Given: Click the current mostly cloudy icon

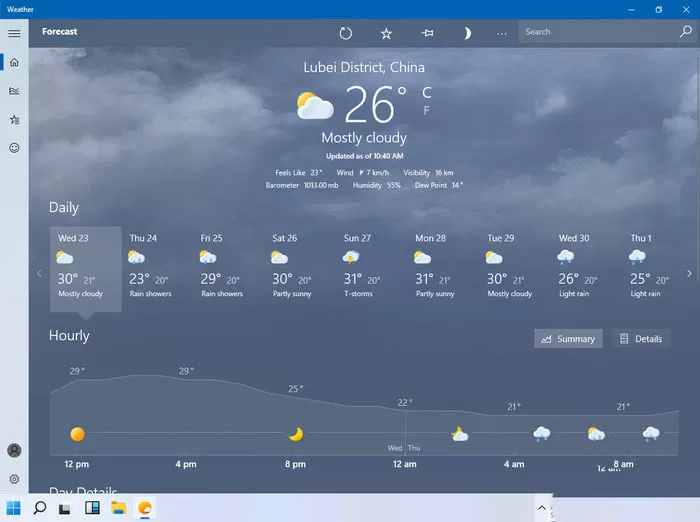Looking at the screenshot, I should [315, 106].
